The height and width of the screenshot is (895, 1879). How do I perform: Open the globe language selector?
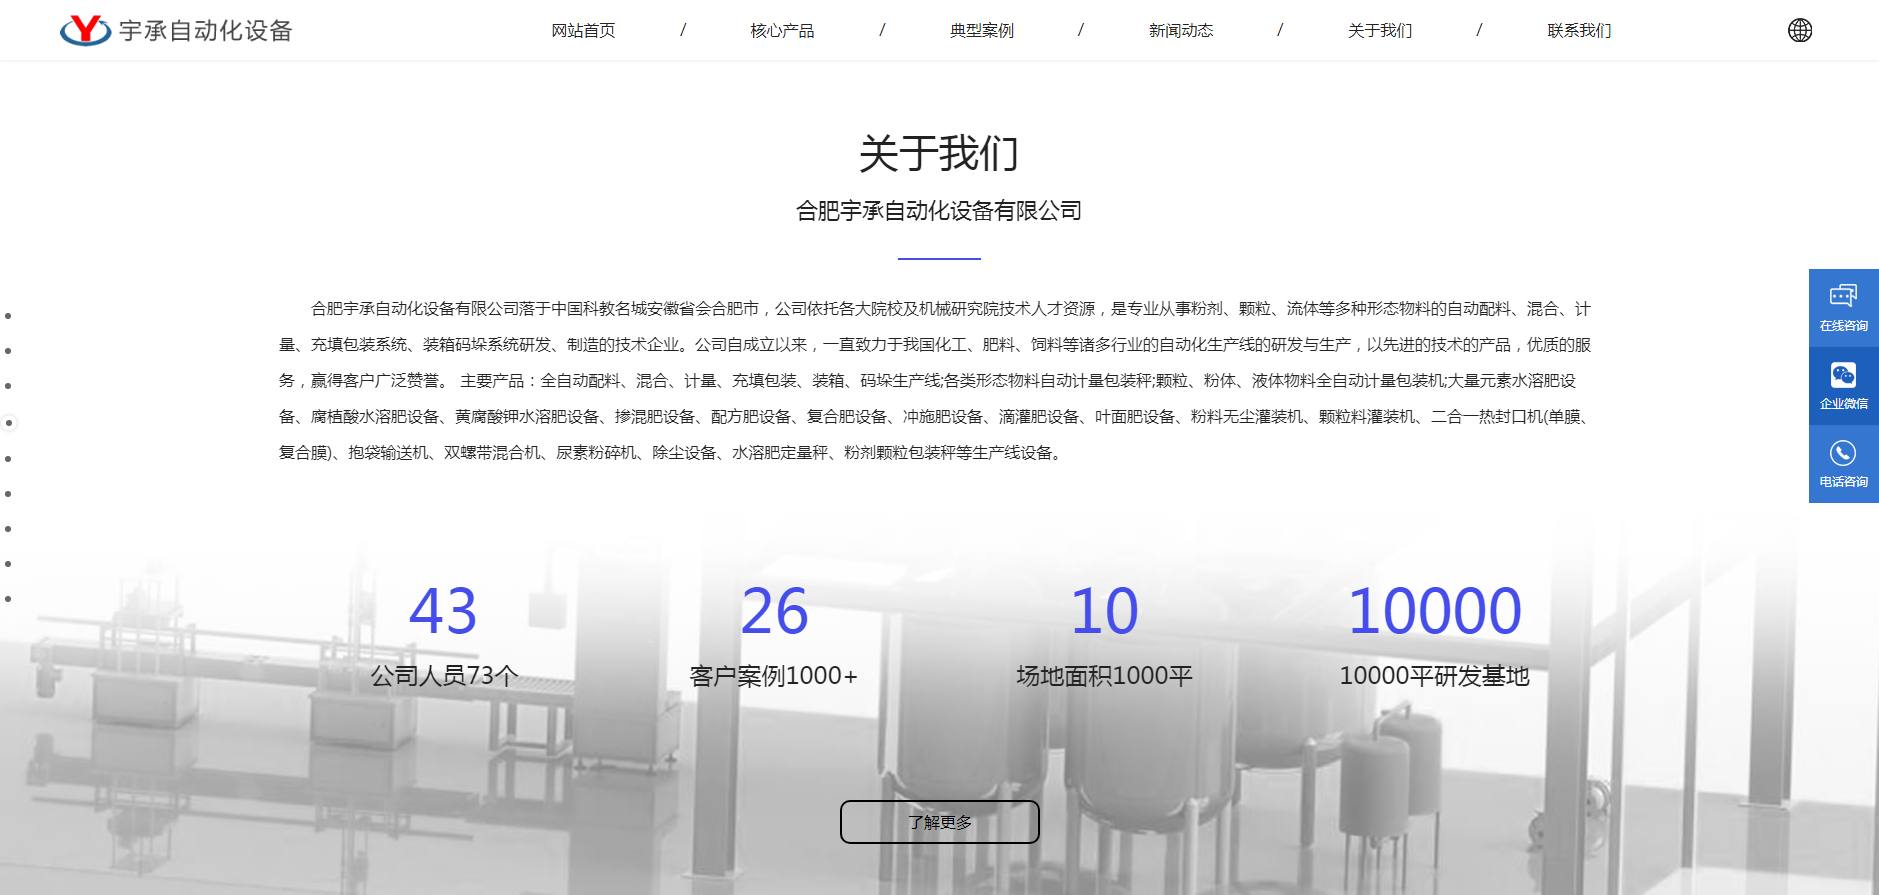point(1799,30)
